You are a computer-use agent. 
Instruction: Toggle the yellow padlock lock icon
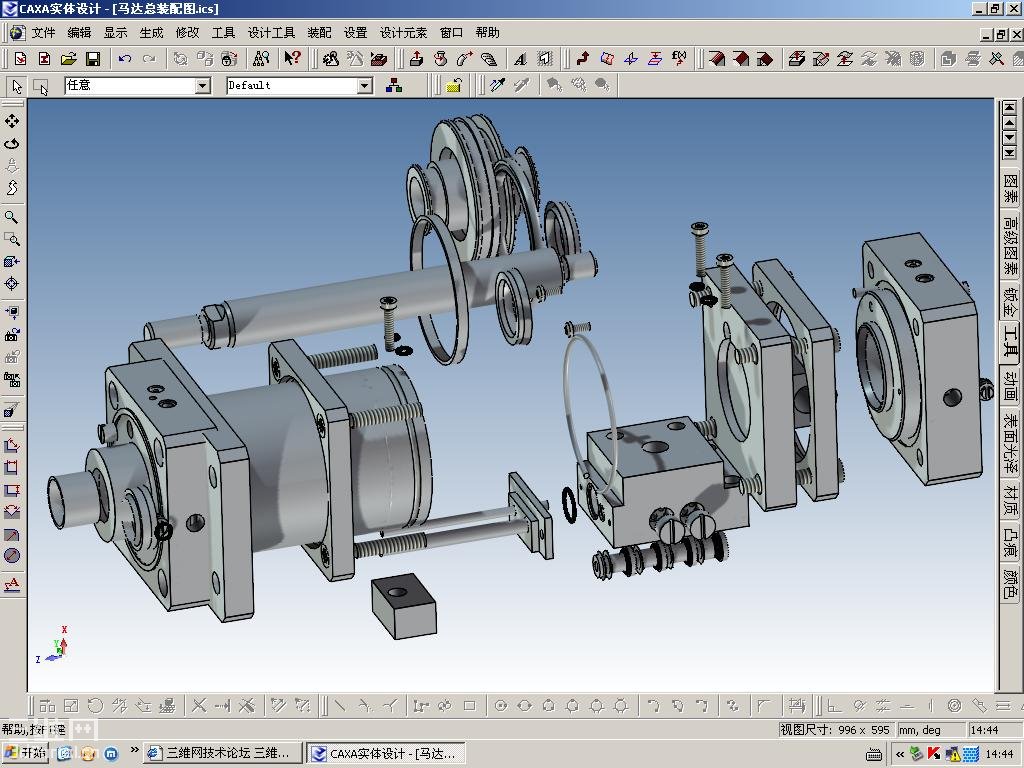pos(453,85)
